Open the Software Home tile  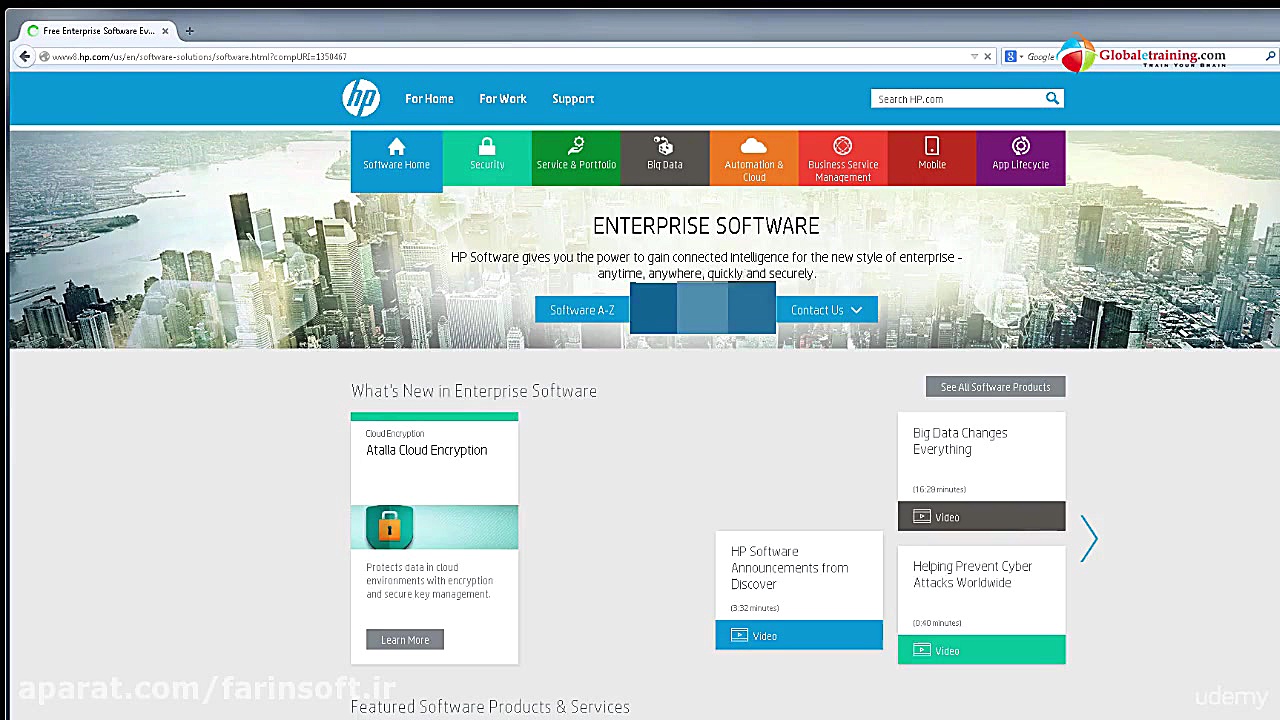tap(396, 161)
